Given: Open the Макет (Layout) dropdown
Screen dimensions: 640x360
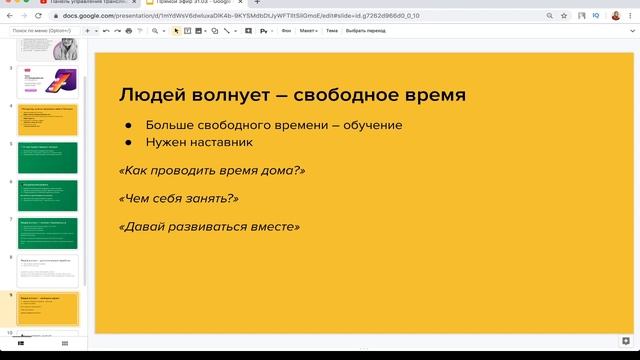Looking at the screenshot, I should pyautogui.click(x=309, y=31).
